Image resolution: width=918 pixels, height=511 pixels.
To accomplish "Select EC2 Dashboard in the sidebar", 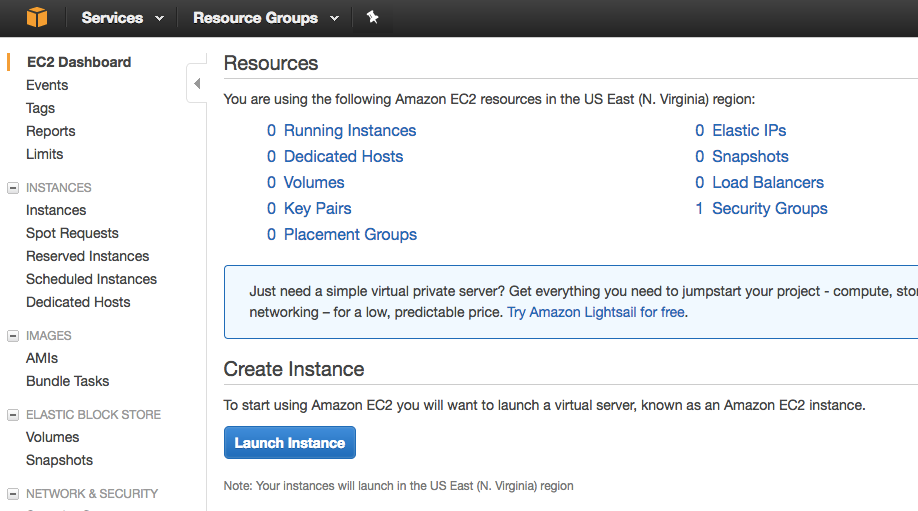I will (x=79, y=62).
